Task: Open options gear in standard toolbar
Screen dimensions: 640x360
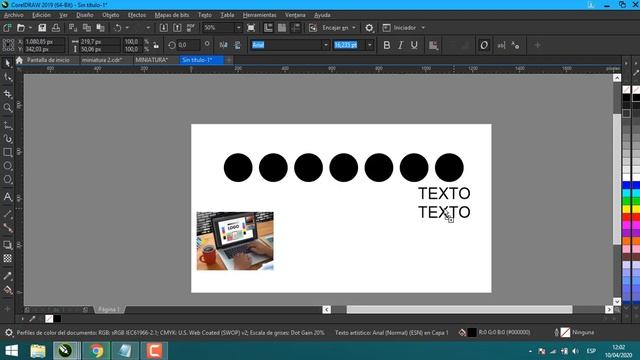Action: click(369, 28)
